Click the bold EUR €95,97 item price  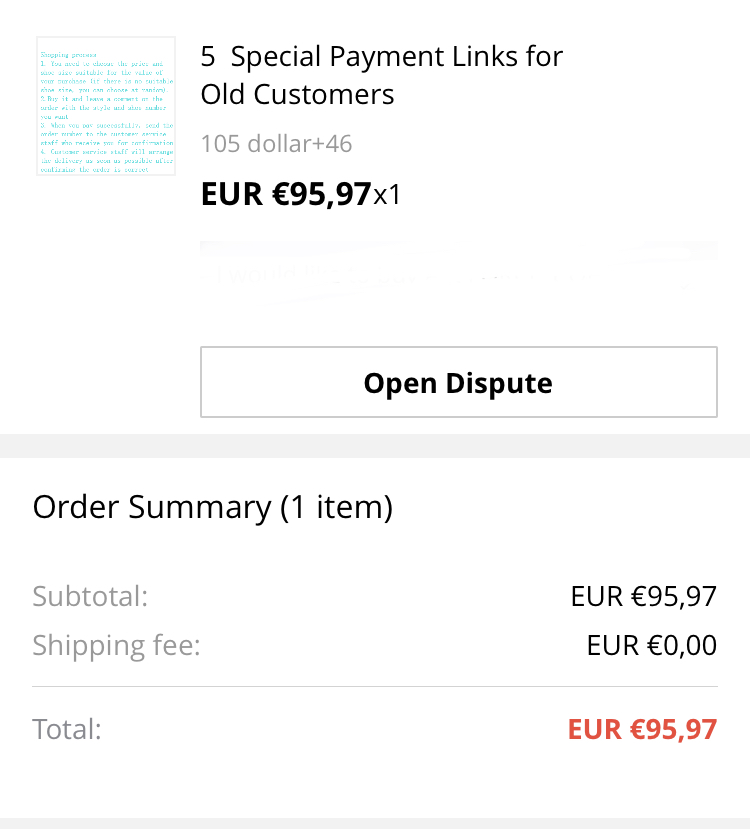[x=286, y=194]
